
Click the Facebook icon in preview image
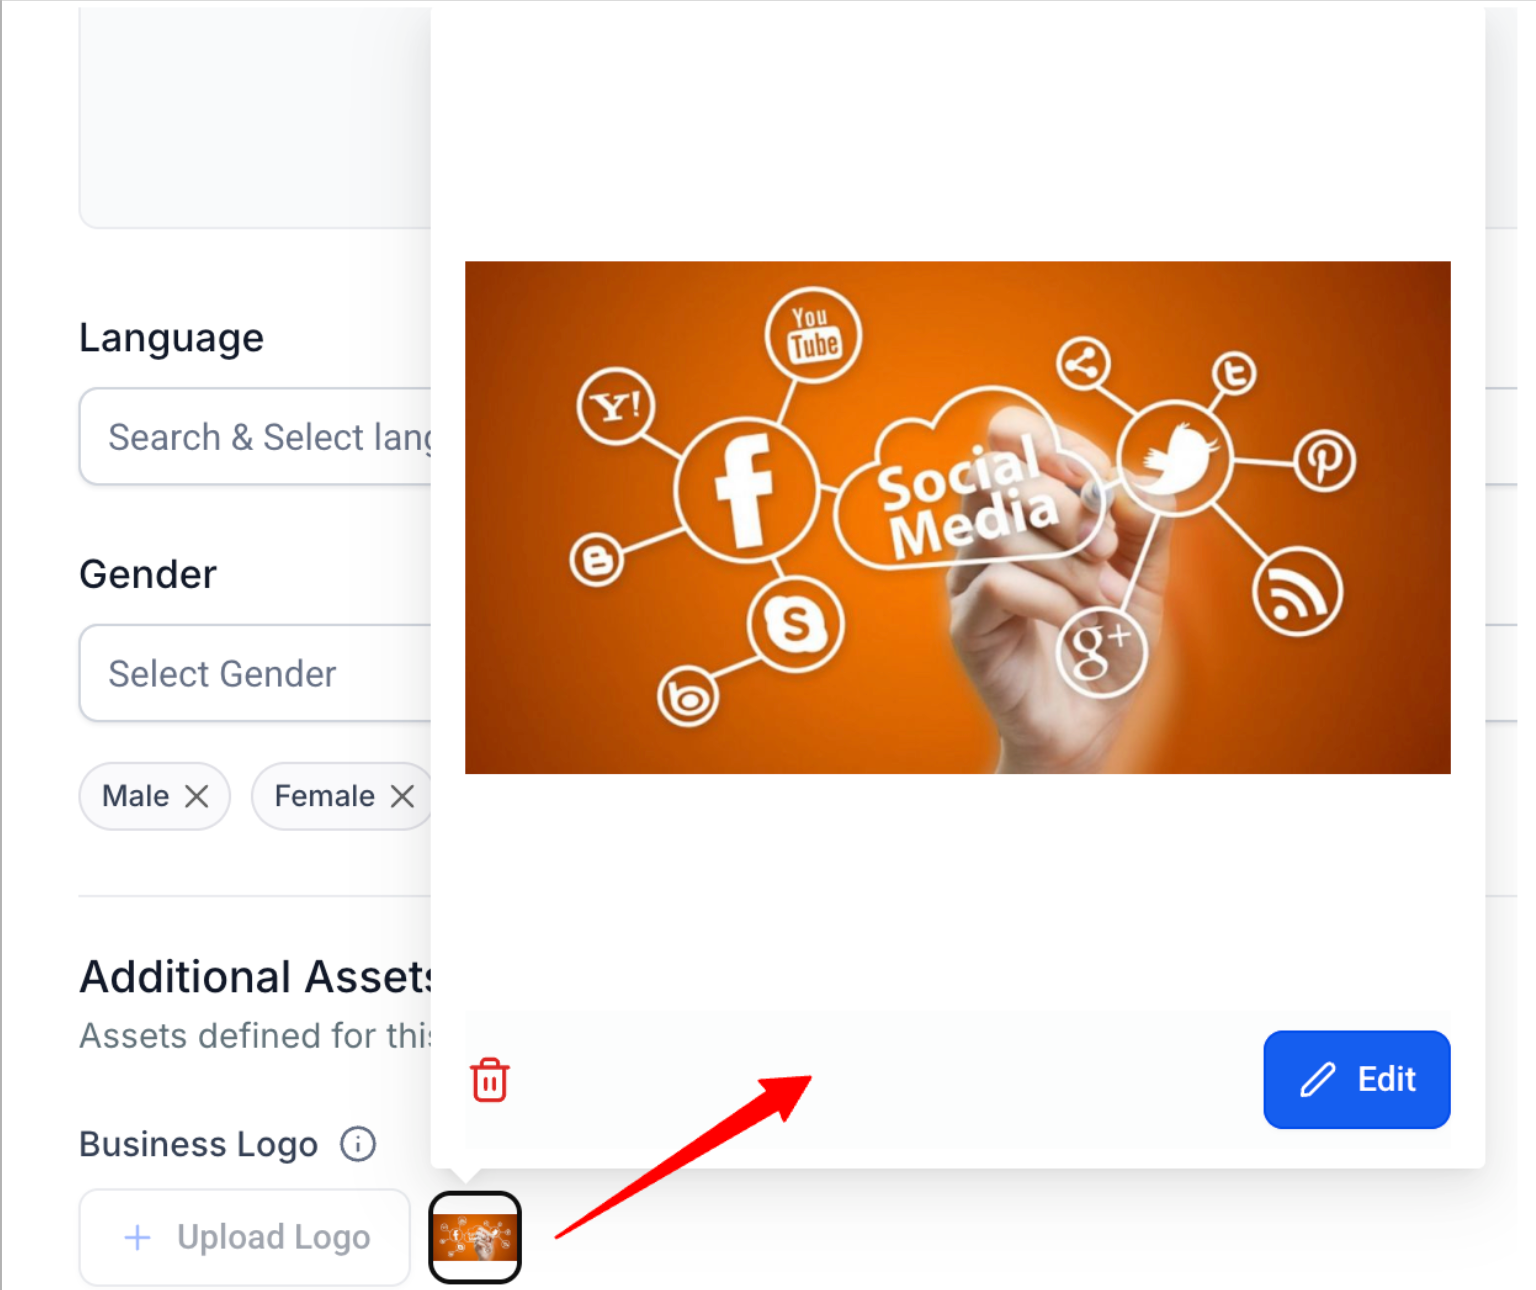[746, 490]
